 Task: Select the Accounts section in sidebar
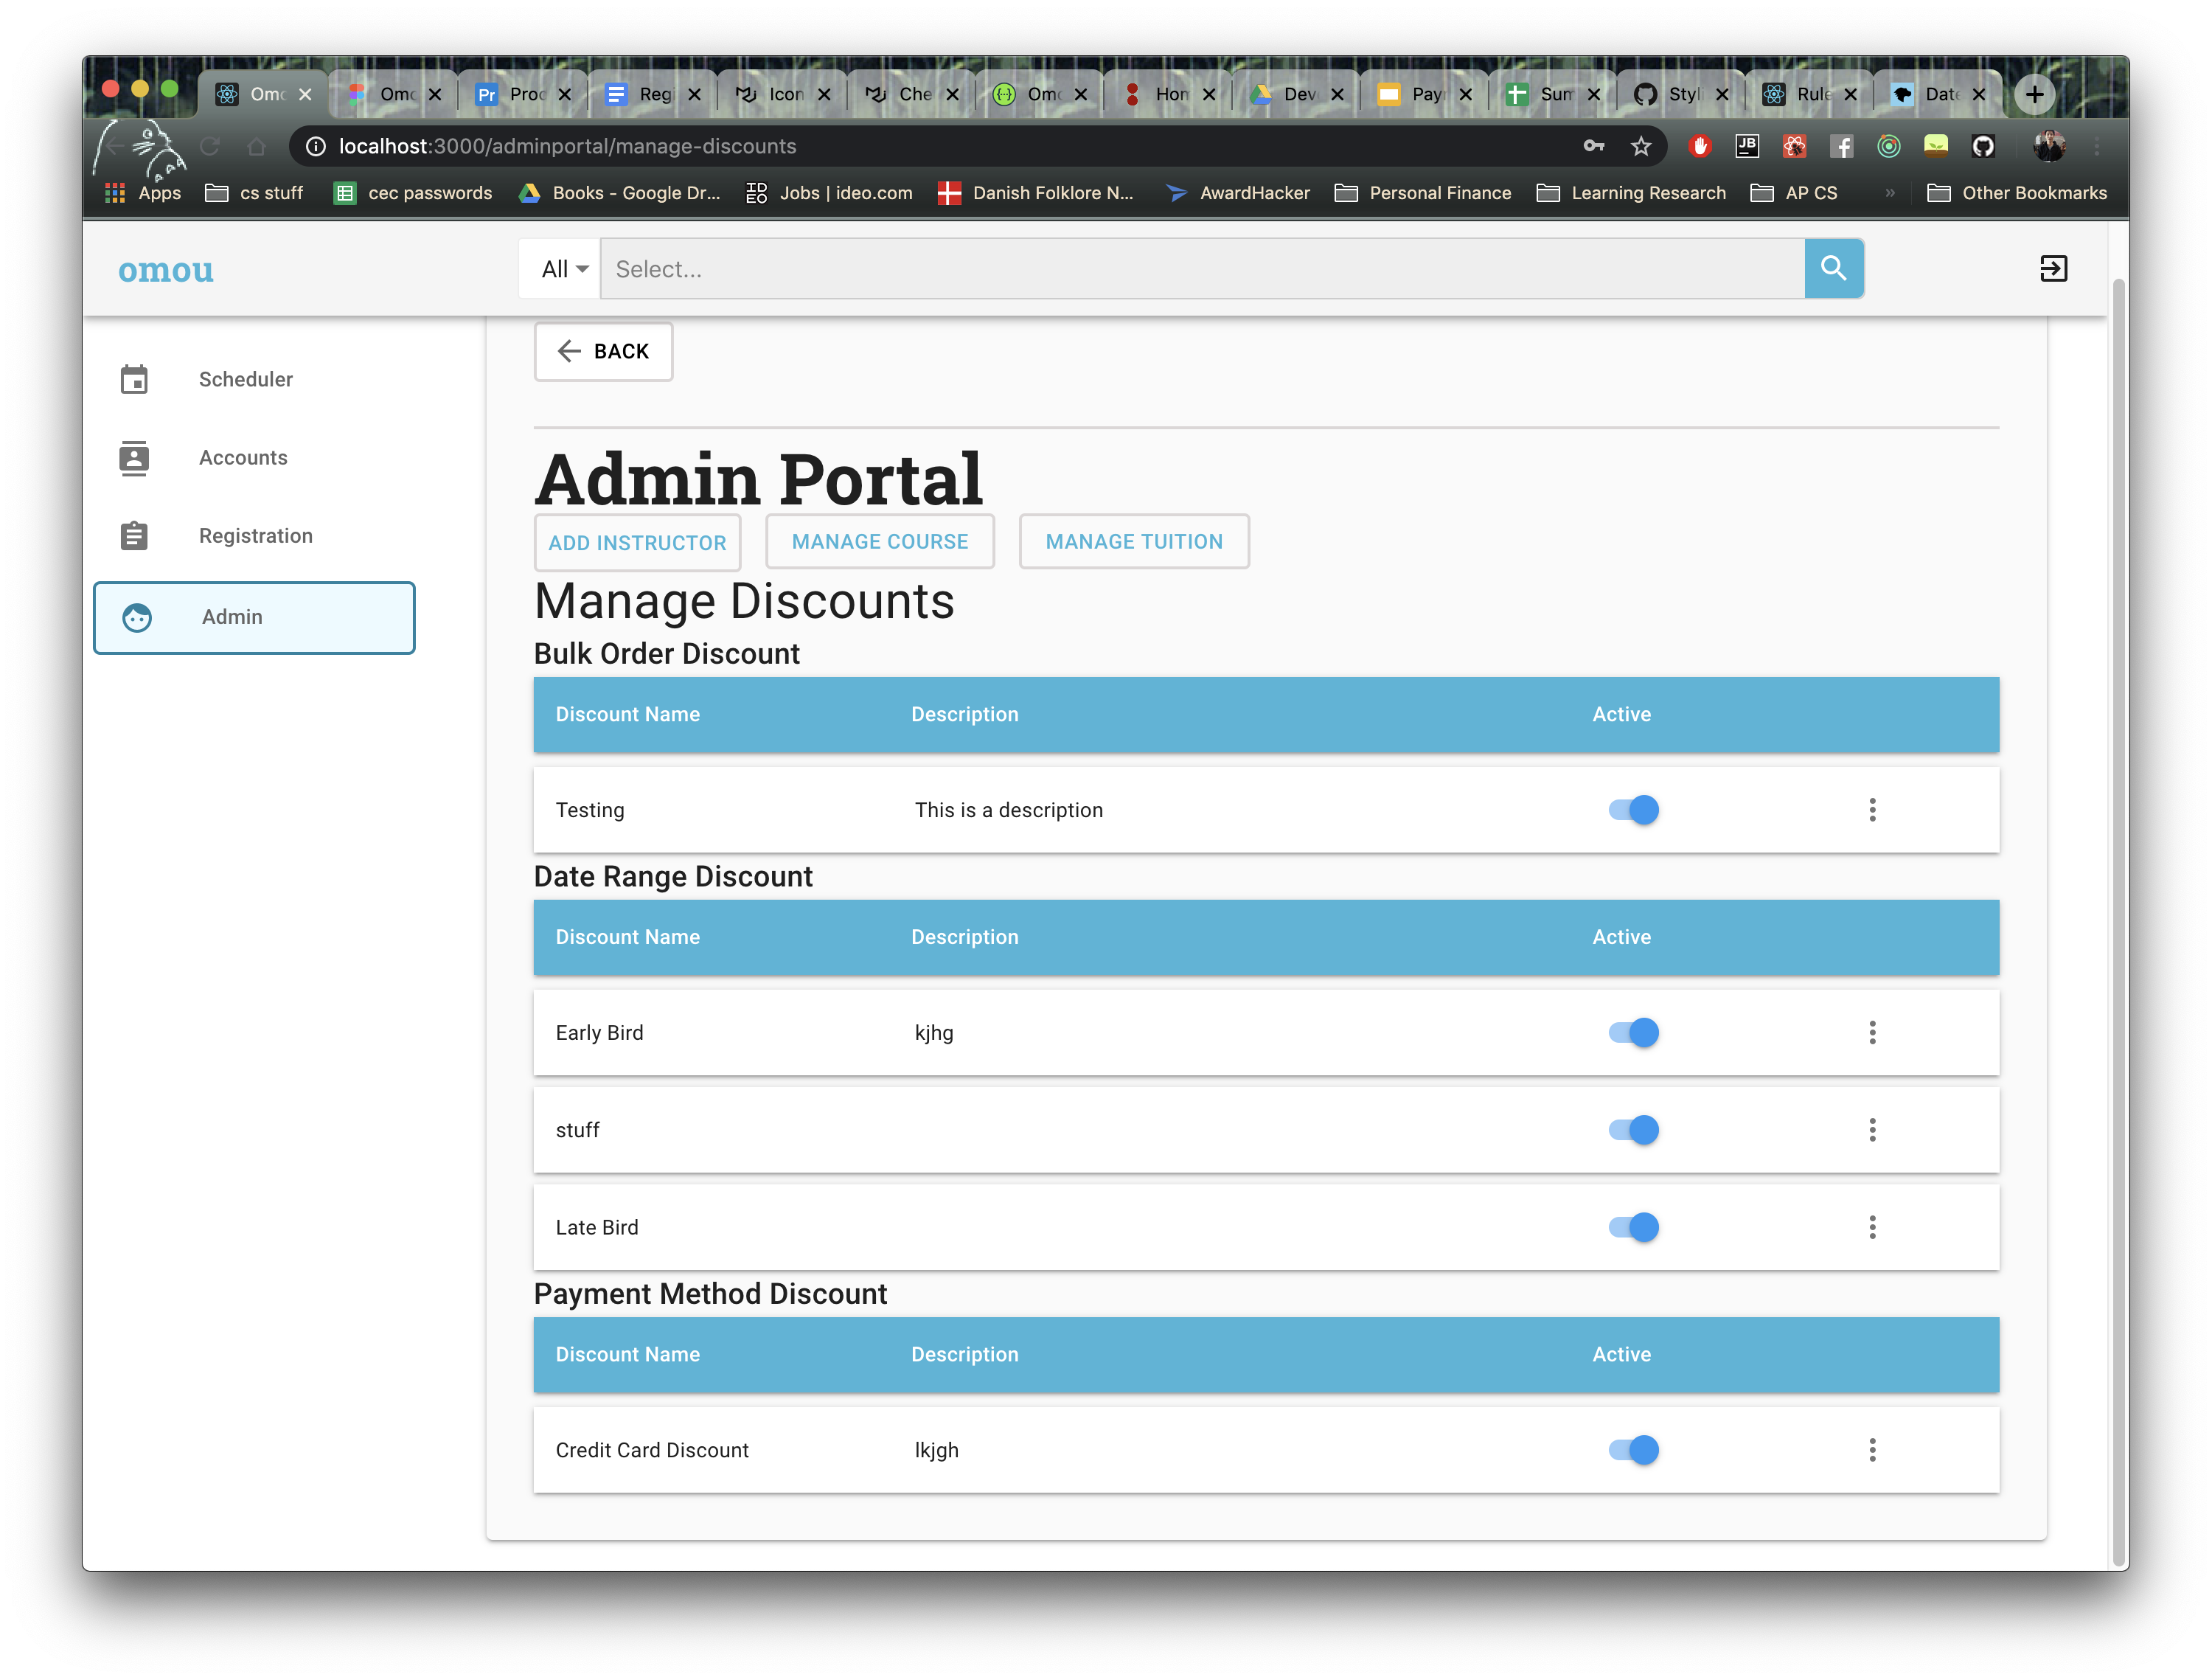tap(243, 458)
